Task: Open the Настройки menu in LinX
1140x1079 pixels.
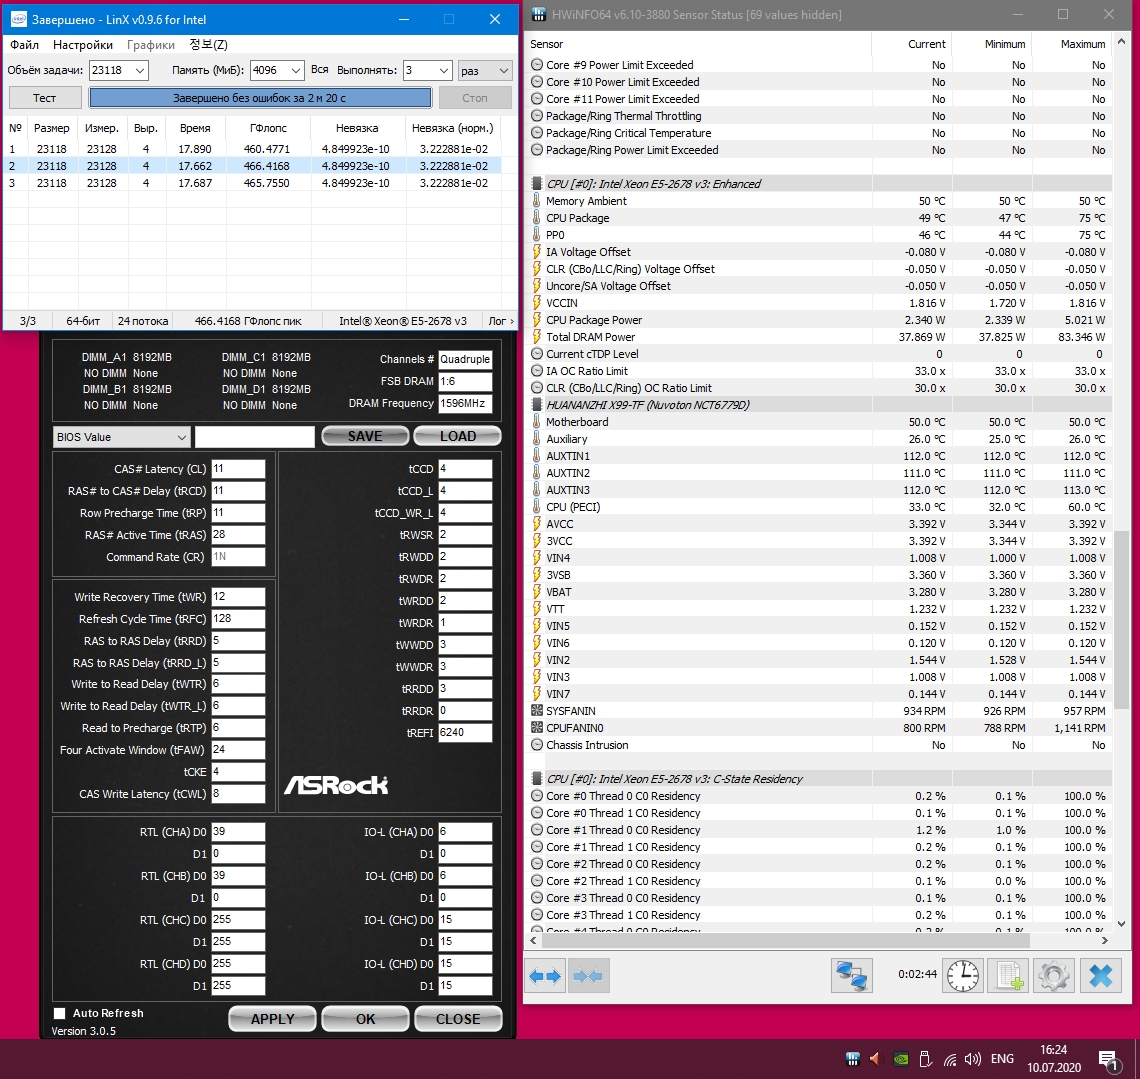Action: click(x=83, y=44)
